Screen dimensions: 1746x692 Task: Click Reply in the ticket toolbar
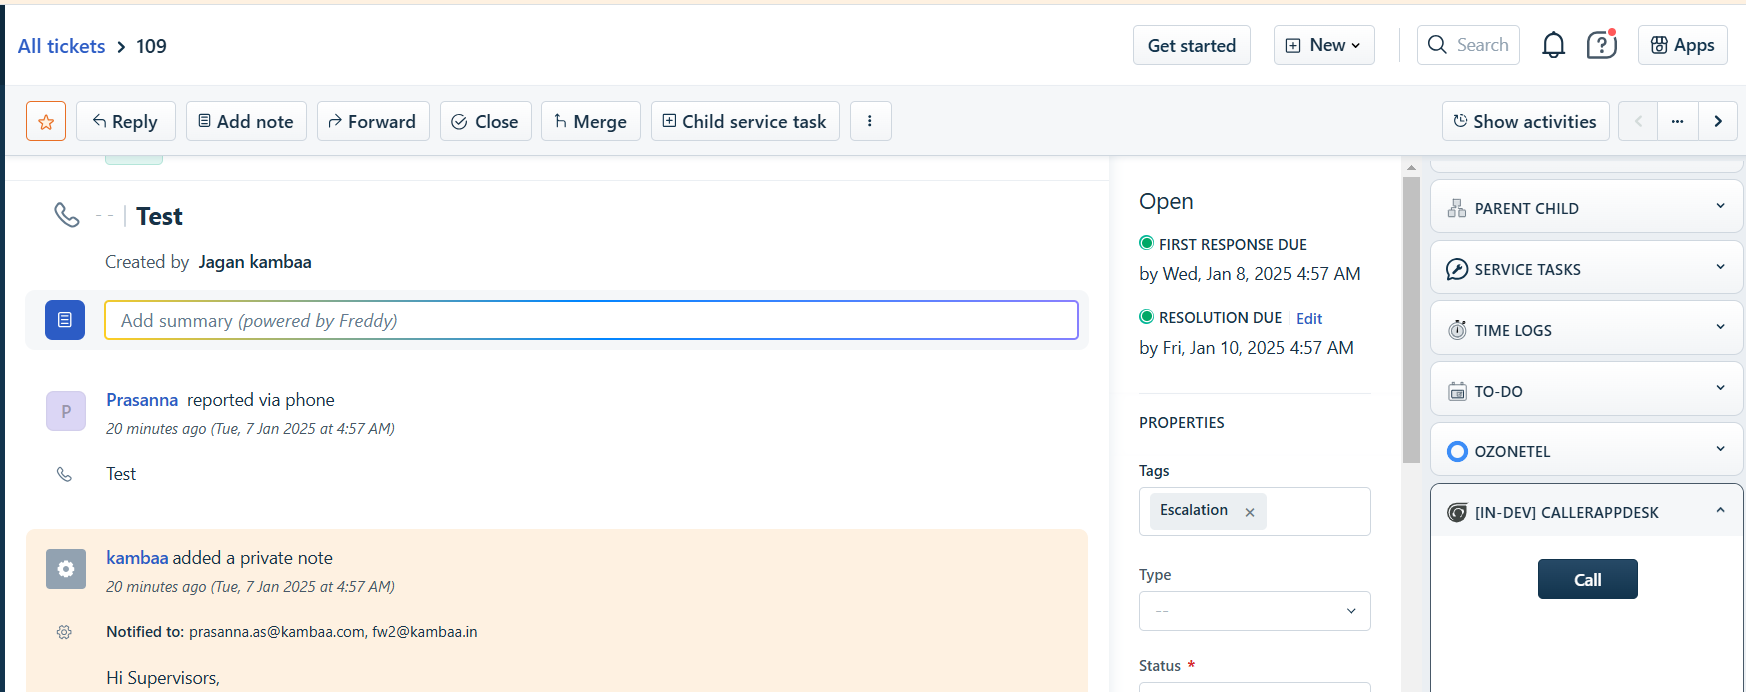point(125,121)
